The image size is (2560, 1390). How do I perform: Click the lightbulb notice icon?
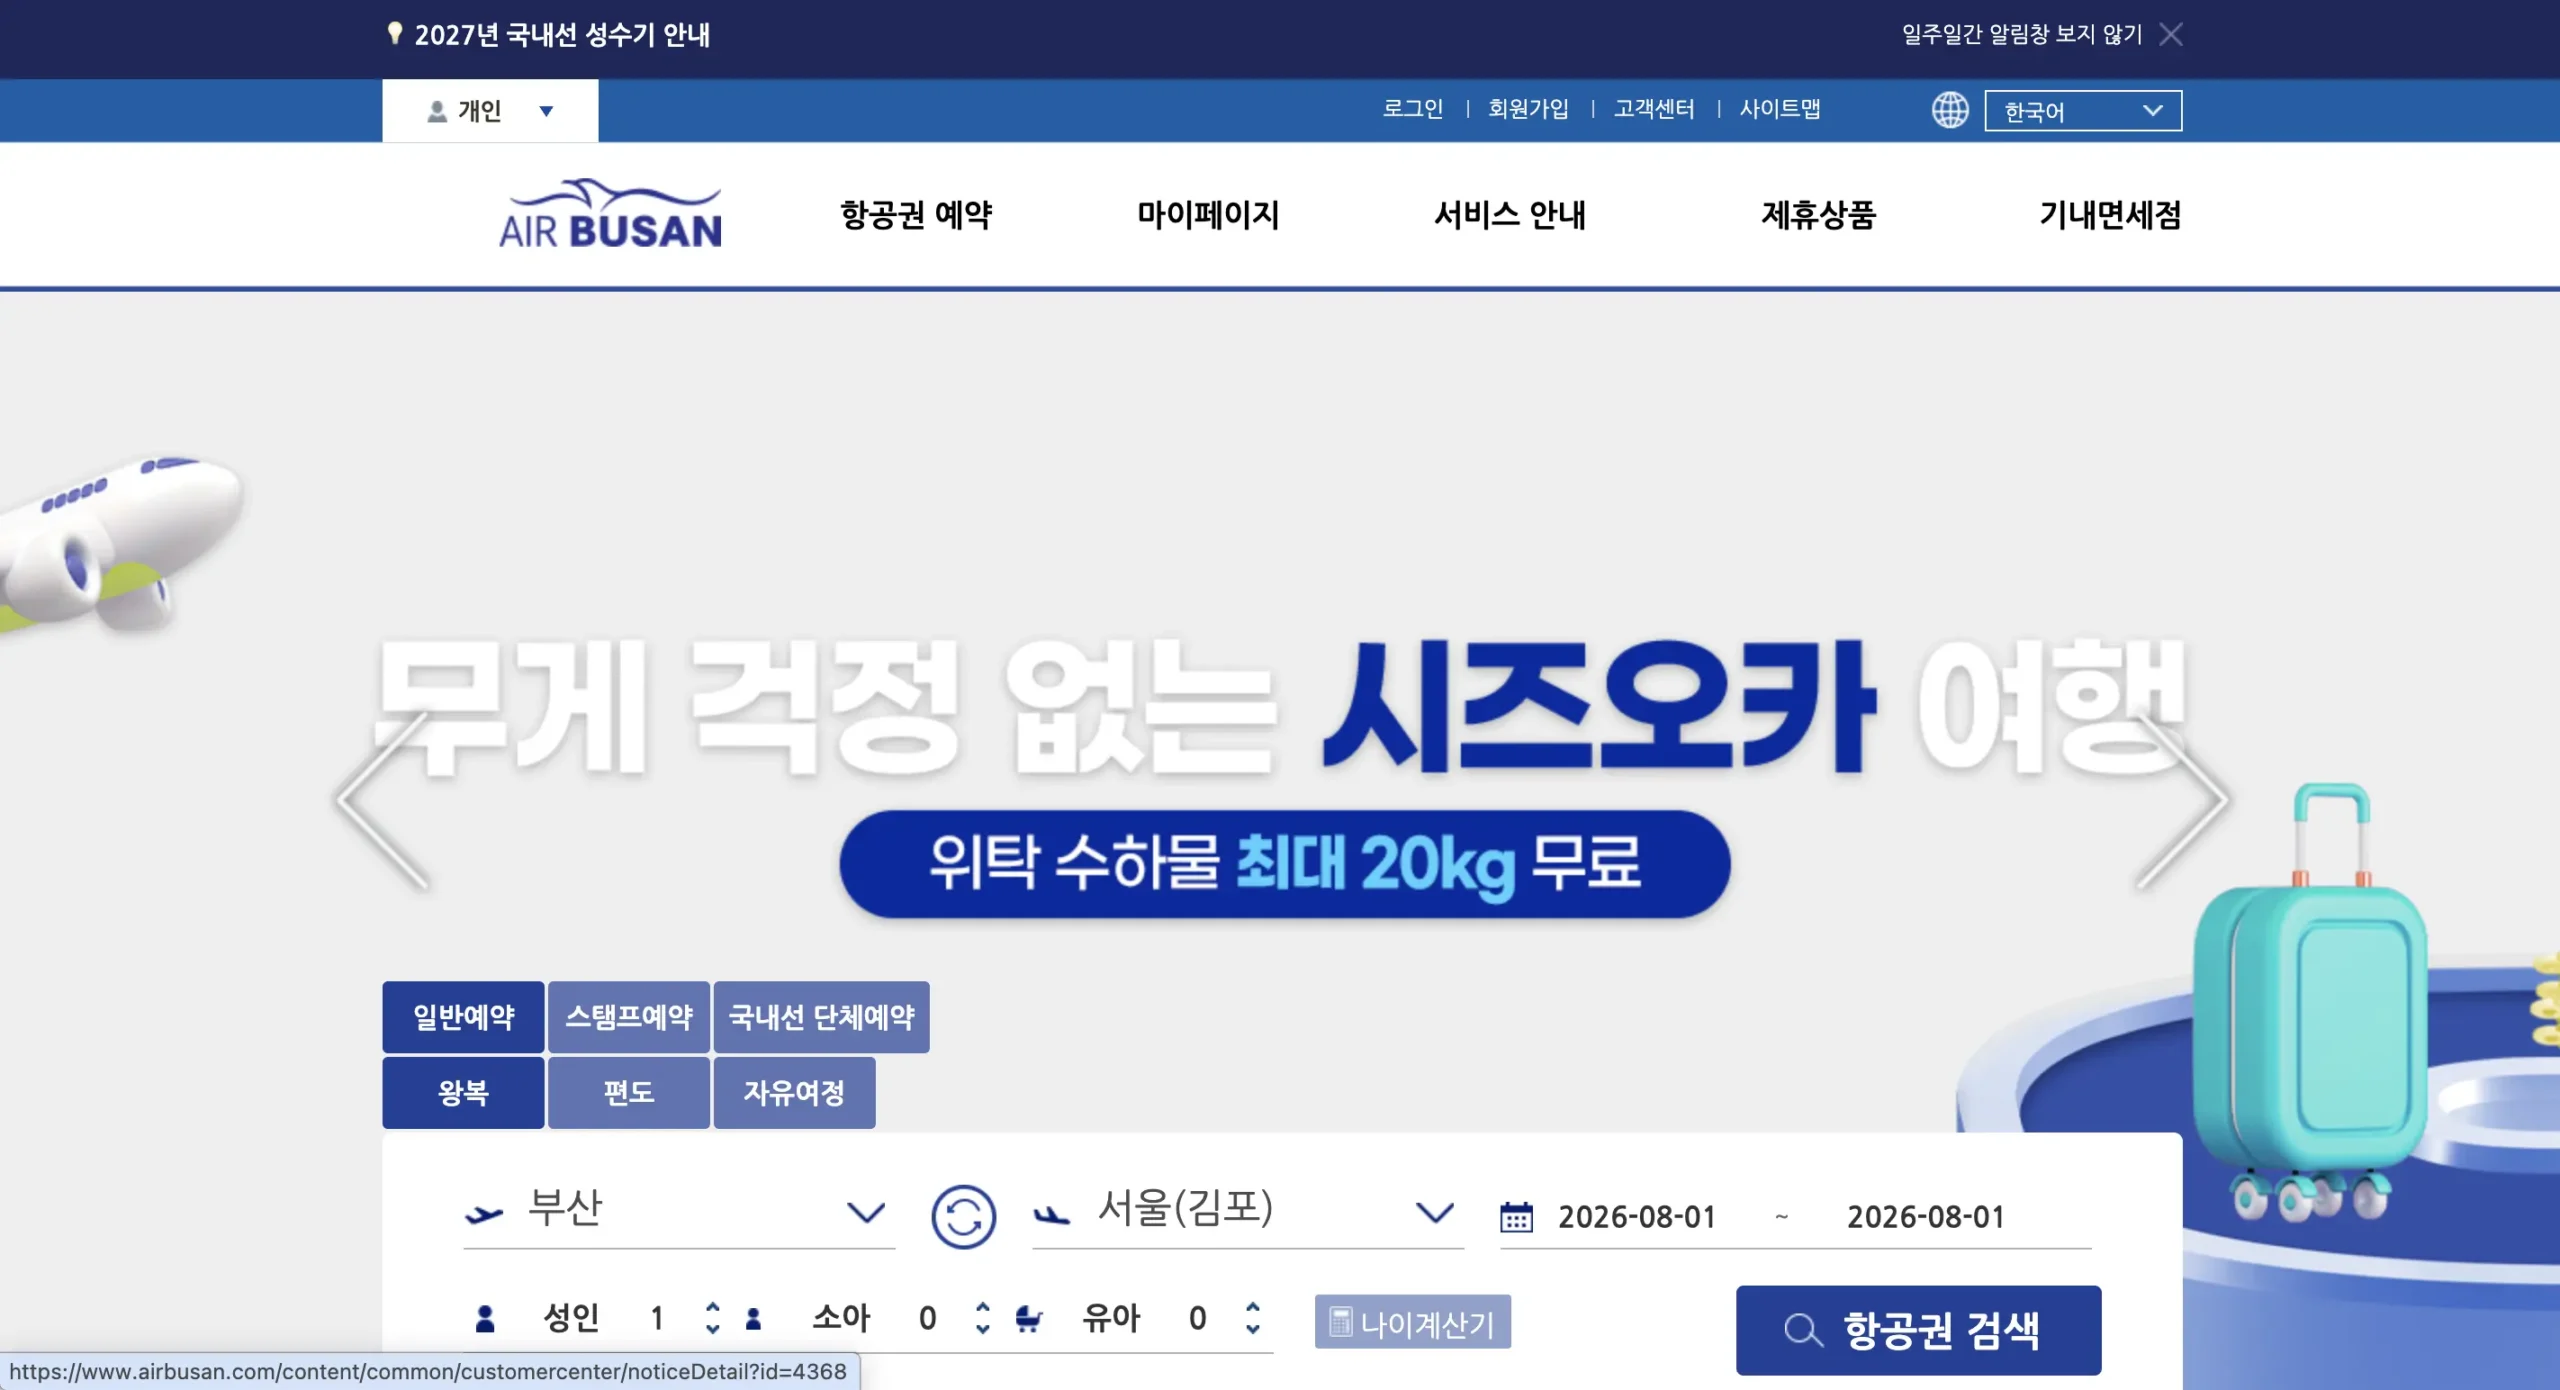point(395,35)
